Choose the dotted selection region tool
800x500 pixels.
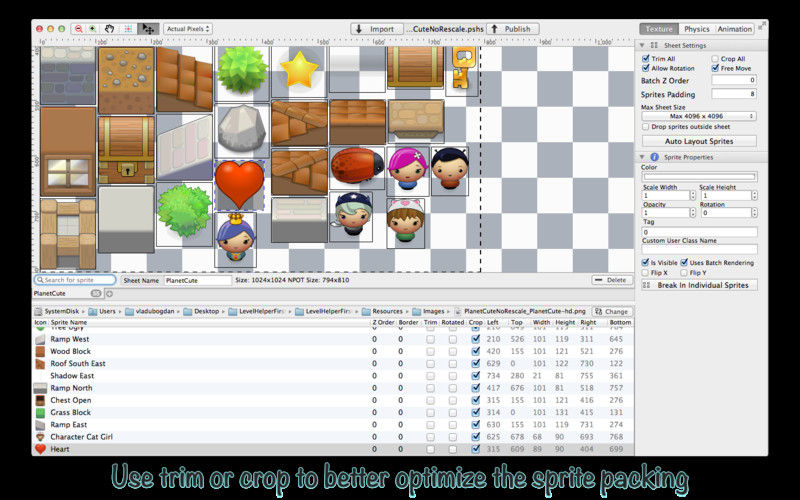128,29
